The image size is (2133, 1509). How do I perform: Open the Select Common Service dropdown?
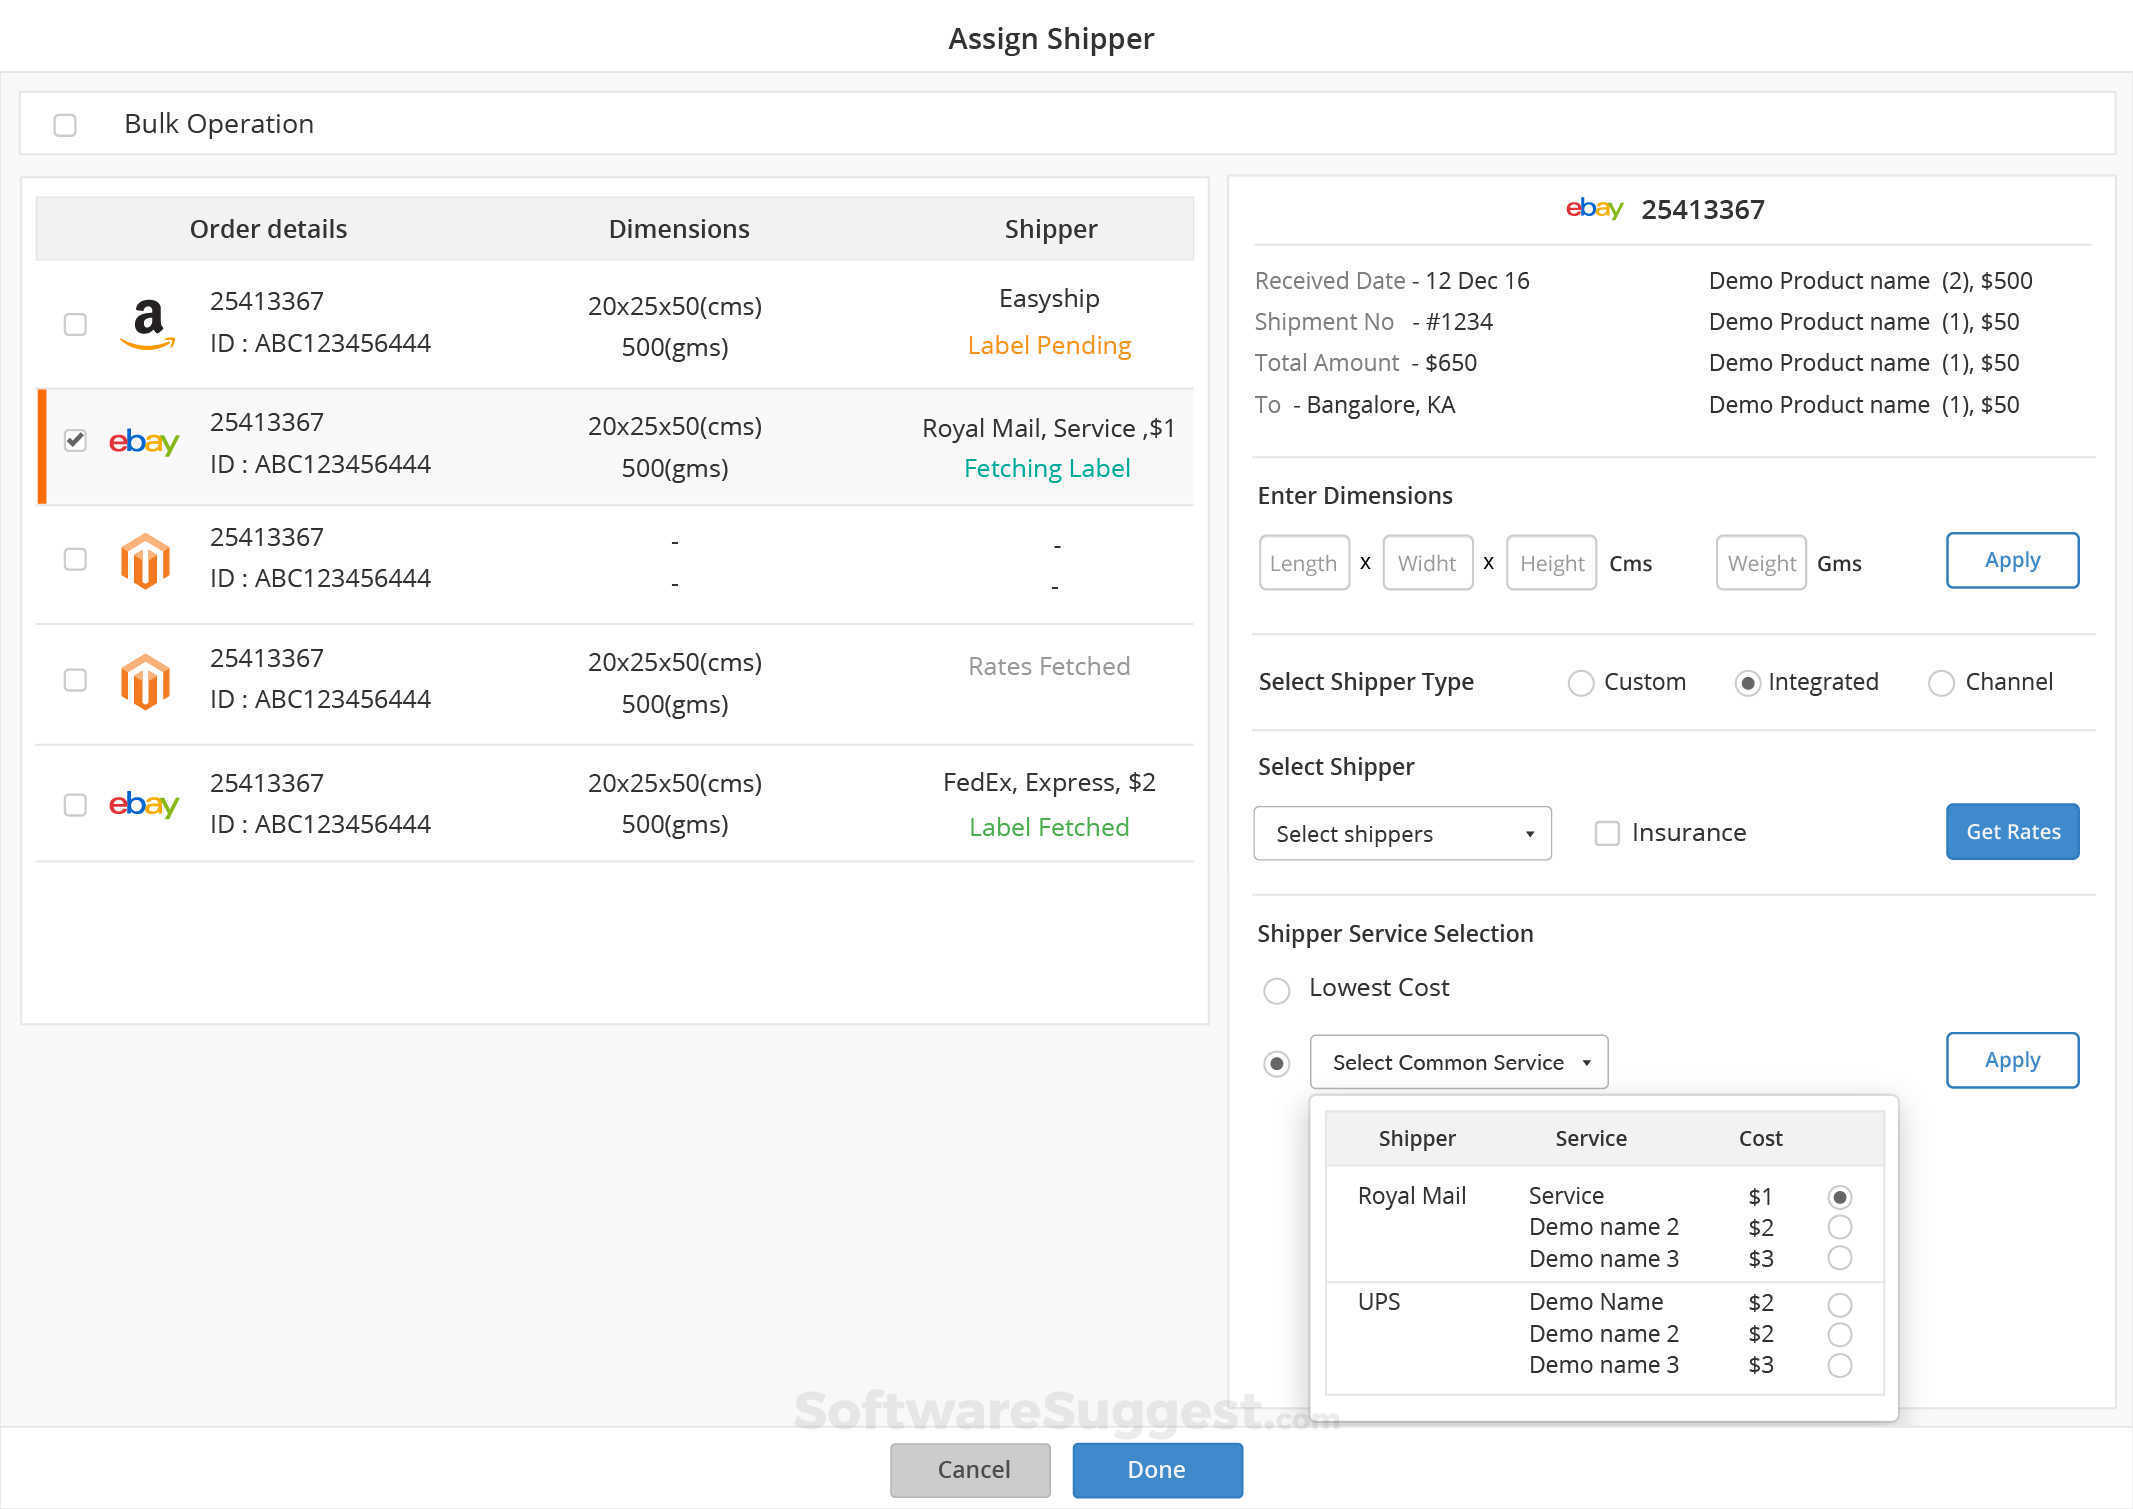(1457, 1062)
